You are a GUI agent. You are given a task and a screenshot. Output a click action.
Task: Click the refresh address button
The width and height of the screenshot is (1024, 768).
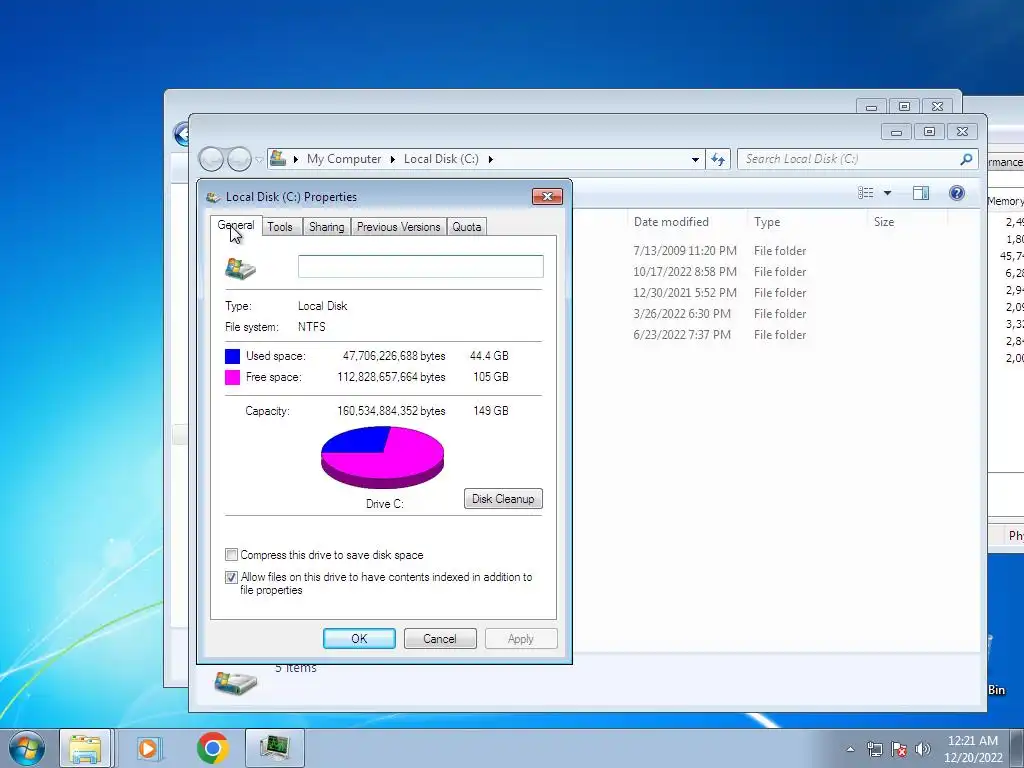718,159
